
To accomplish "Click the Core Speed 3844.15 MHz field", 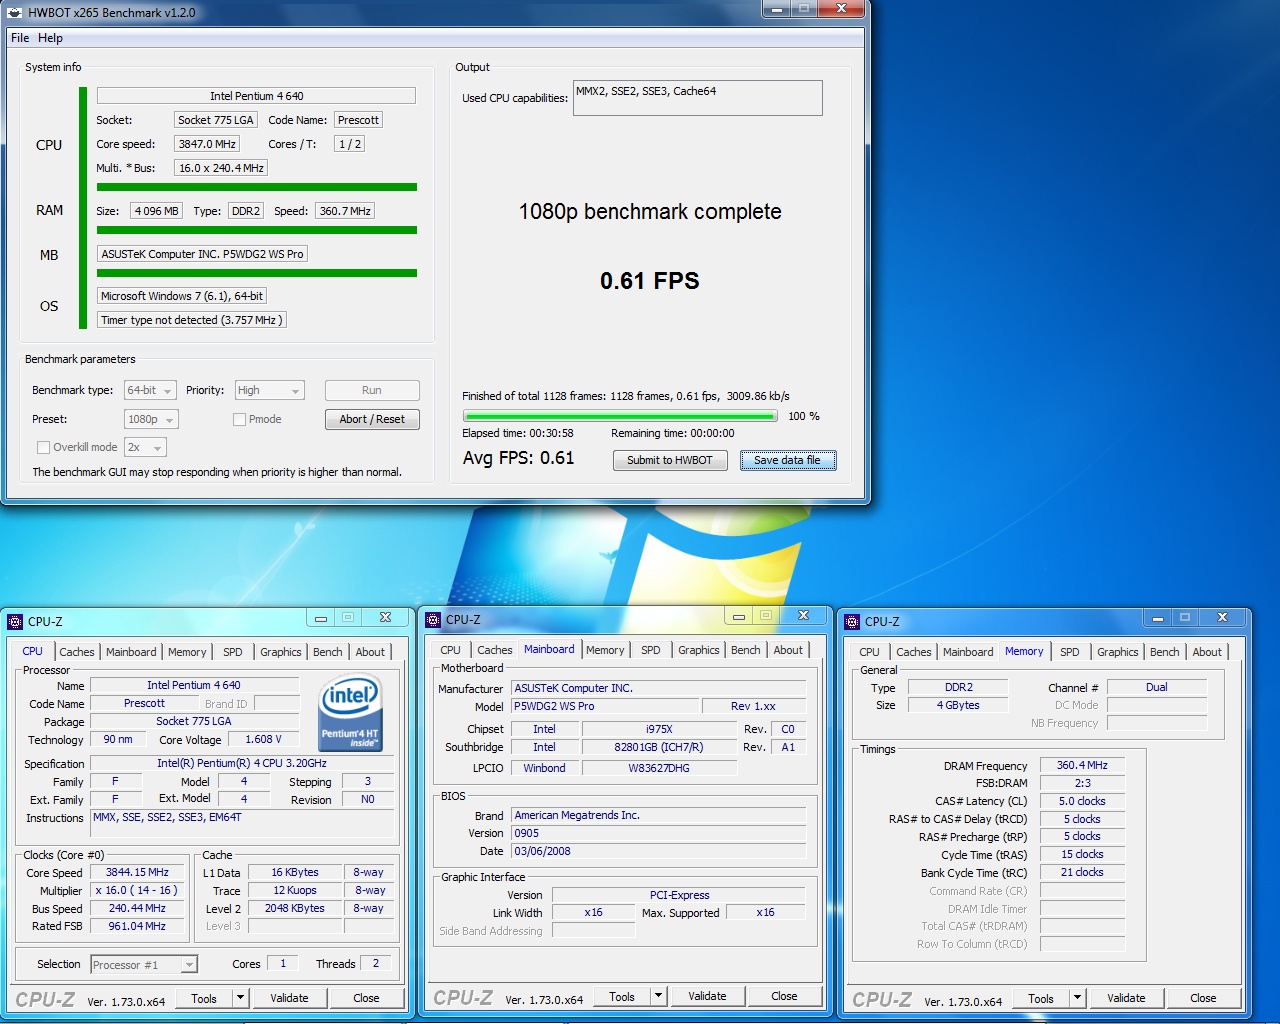I will pyautogui.click(x=137, y=872).
